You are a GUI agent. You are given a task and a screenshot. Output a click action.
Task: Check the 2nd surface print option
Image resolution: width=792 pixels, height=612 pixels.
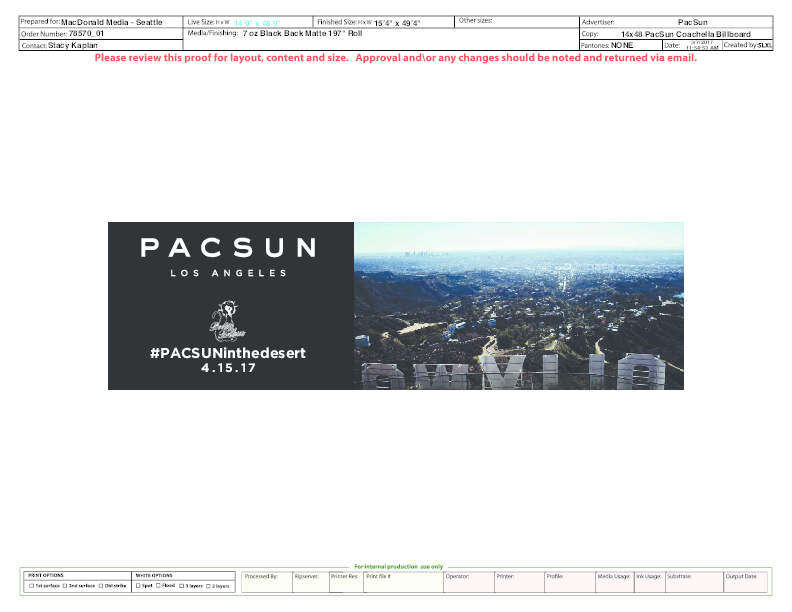point(65,586)
